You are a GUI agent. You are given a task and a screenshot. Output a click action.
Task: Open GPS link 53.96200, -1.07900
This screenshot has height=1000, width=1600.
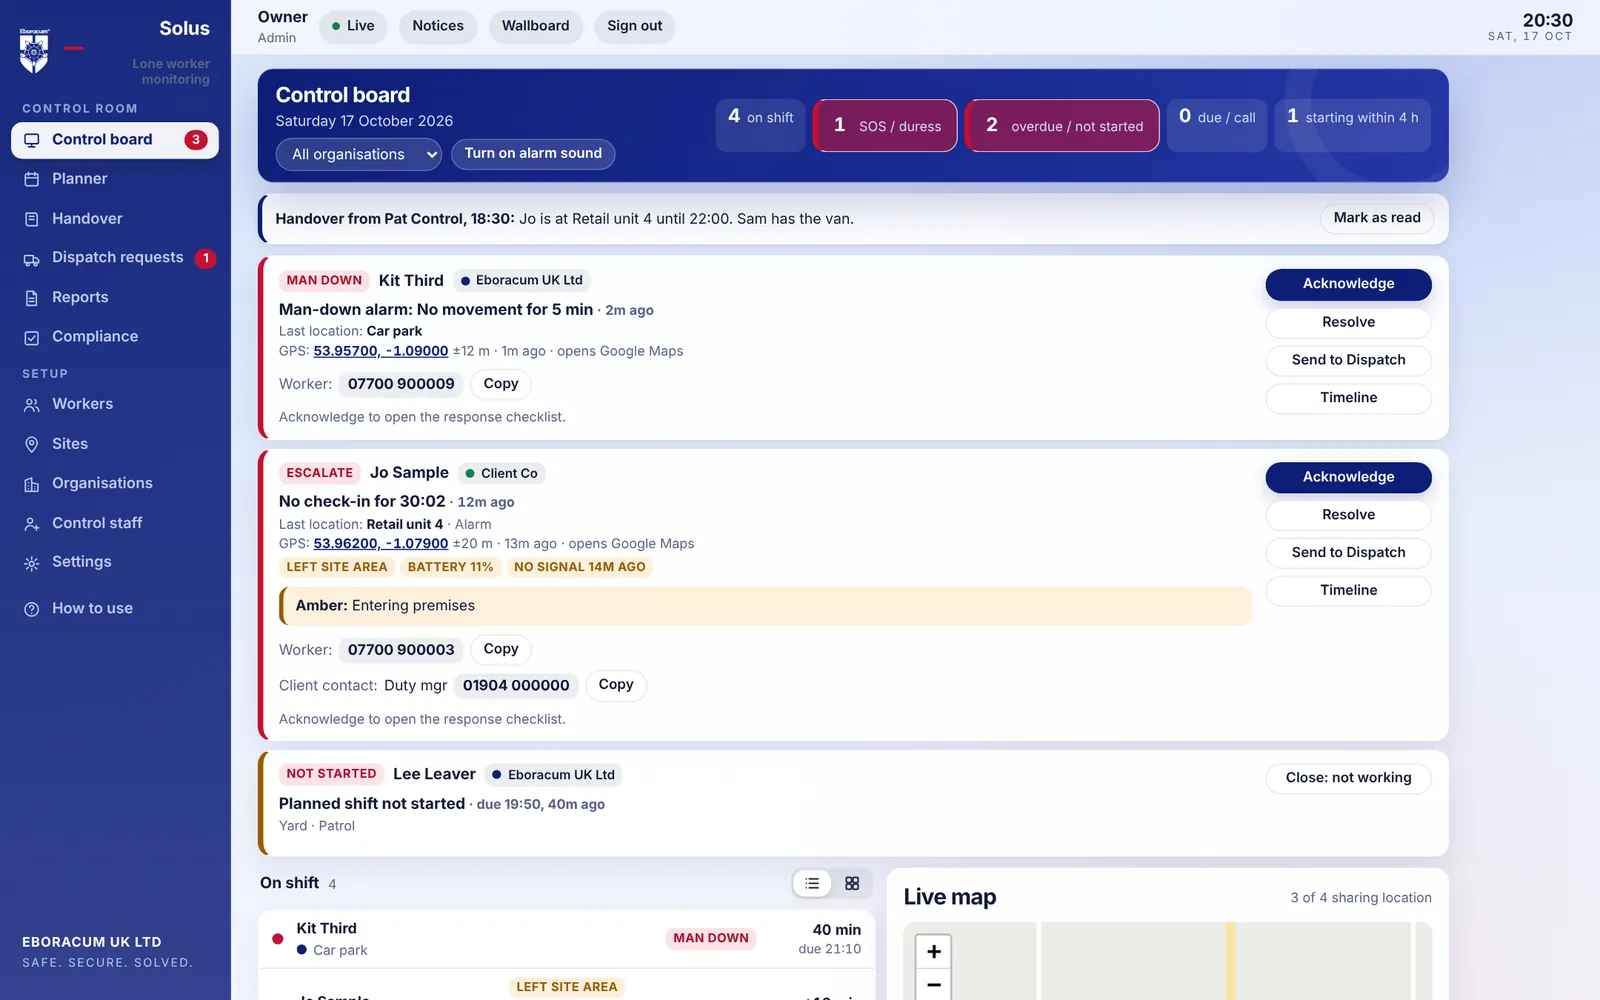[x=381, y=544]
